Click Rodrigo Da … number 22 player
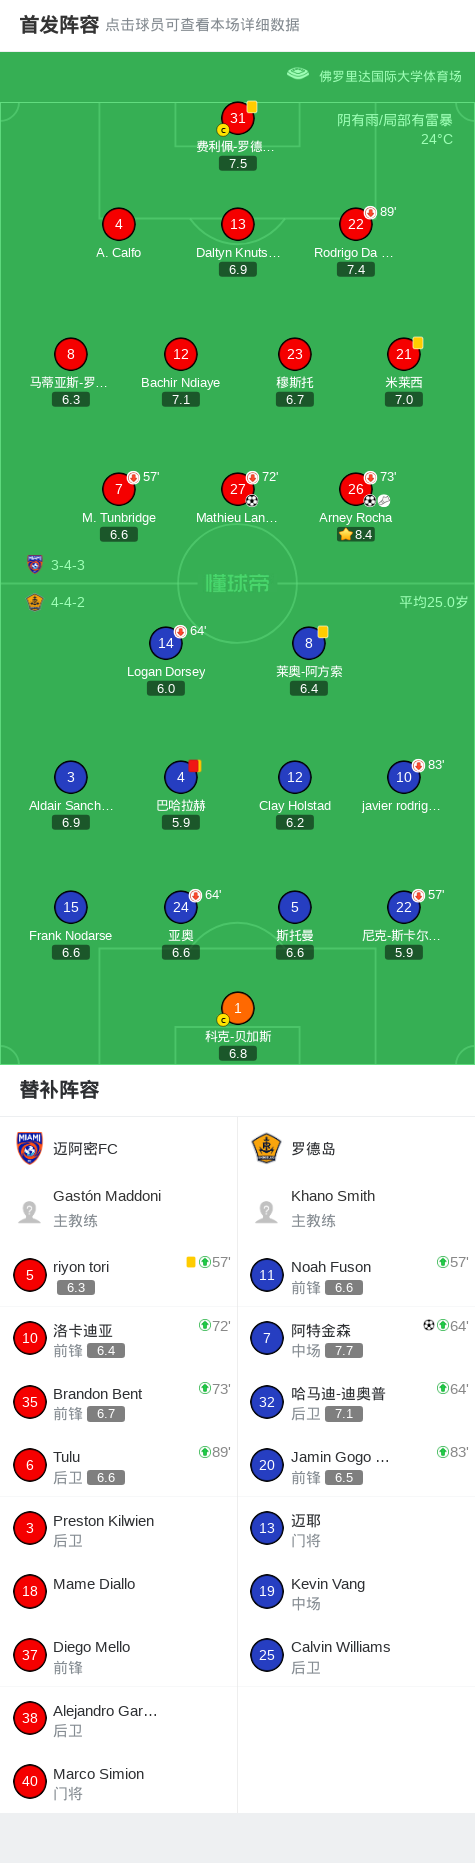Viewport: 475px width, 1863px height. coord(356,224)
